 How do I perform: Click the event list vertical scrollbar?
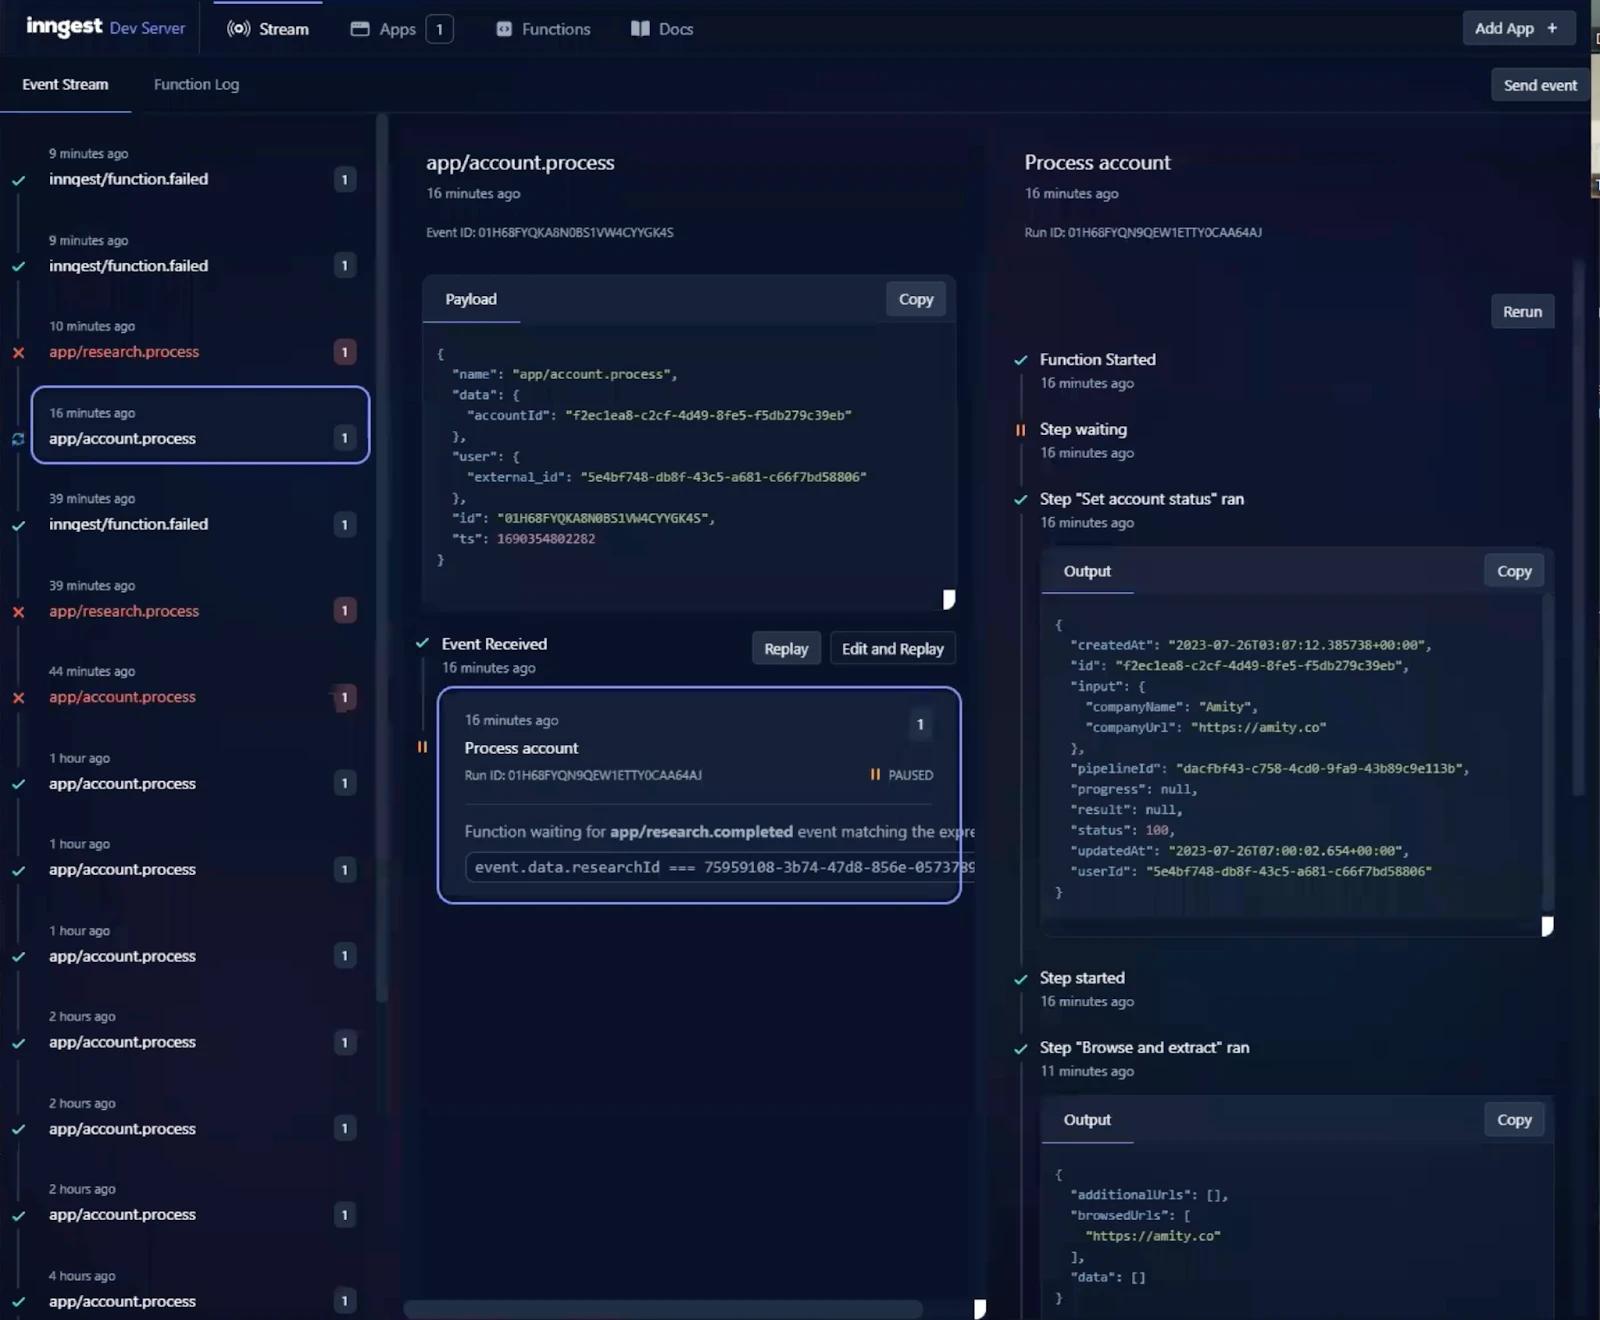tap(381, 560)
